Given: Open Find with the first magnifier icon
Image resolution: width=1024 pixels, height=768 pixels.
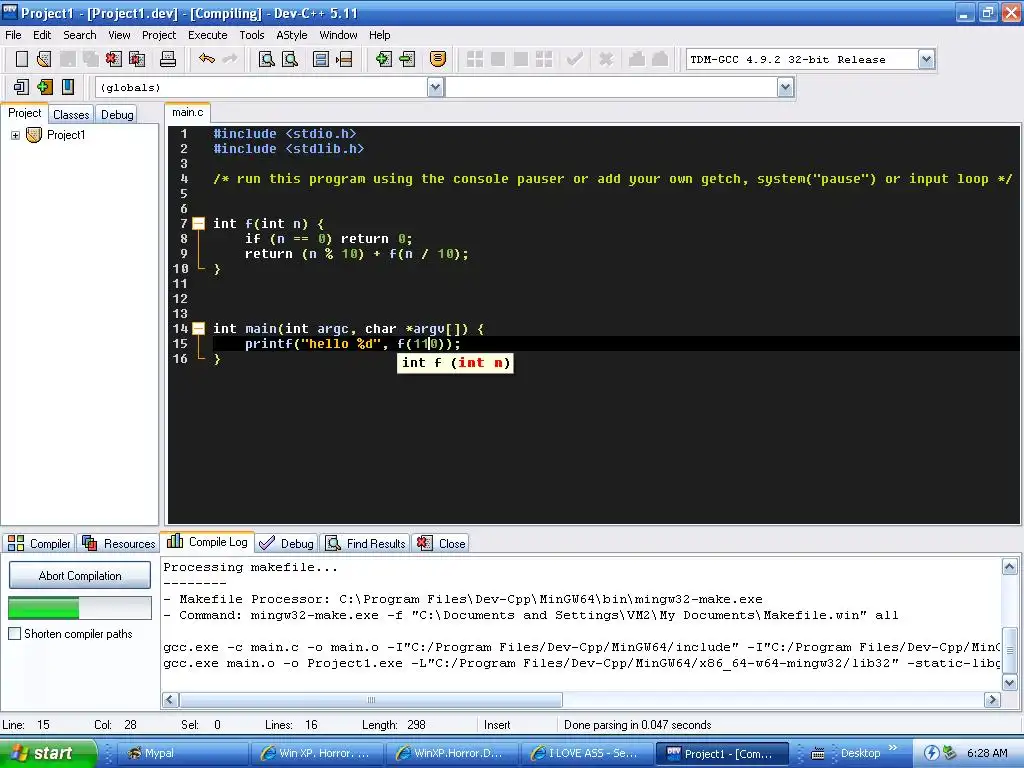Looking at the screenshot, I should pos(266,59).
